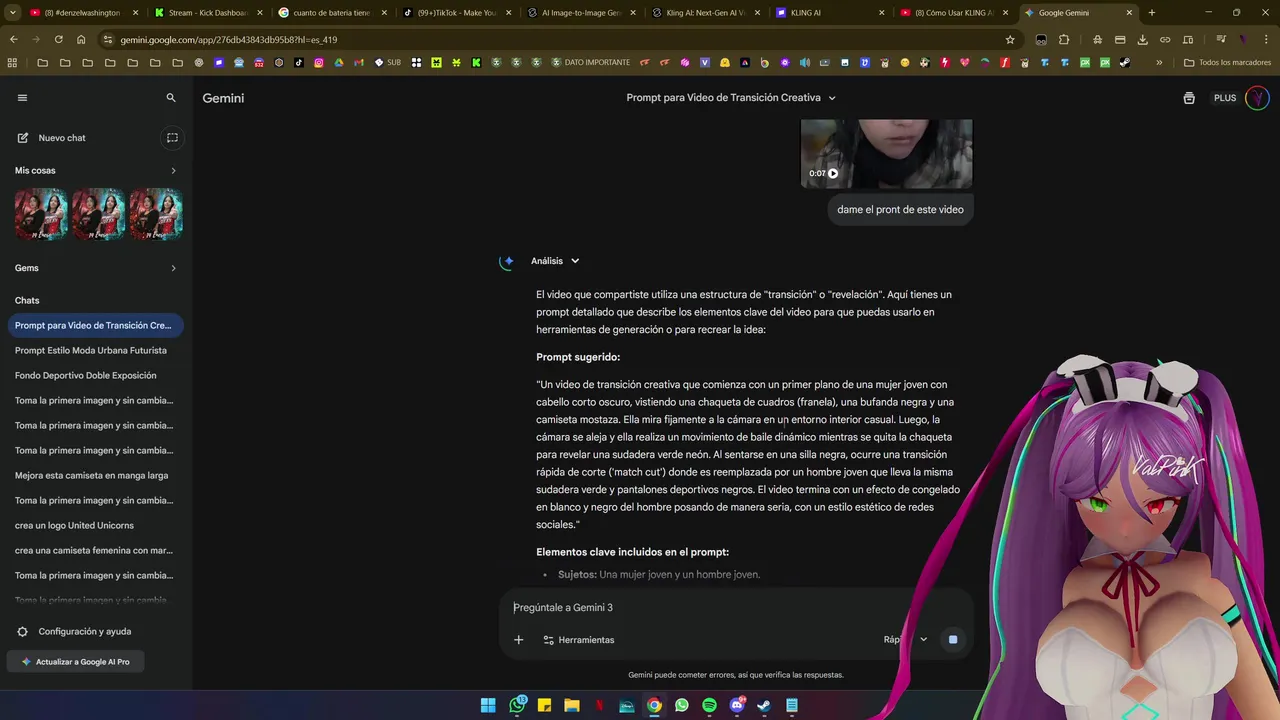Open a new browser tab
Screen dimensions: 1280x720
(x=1151, y=13)
